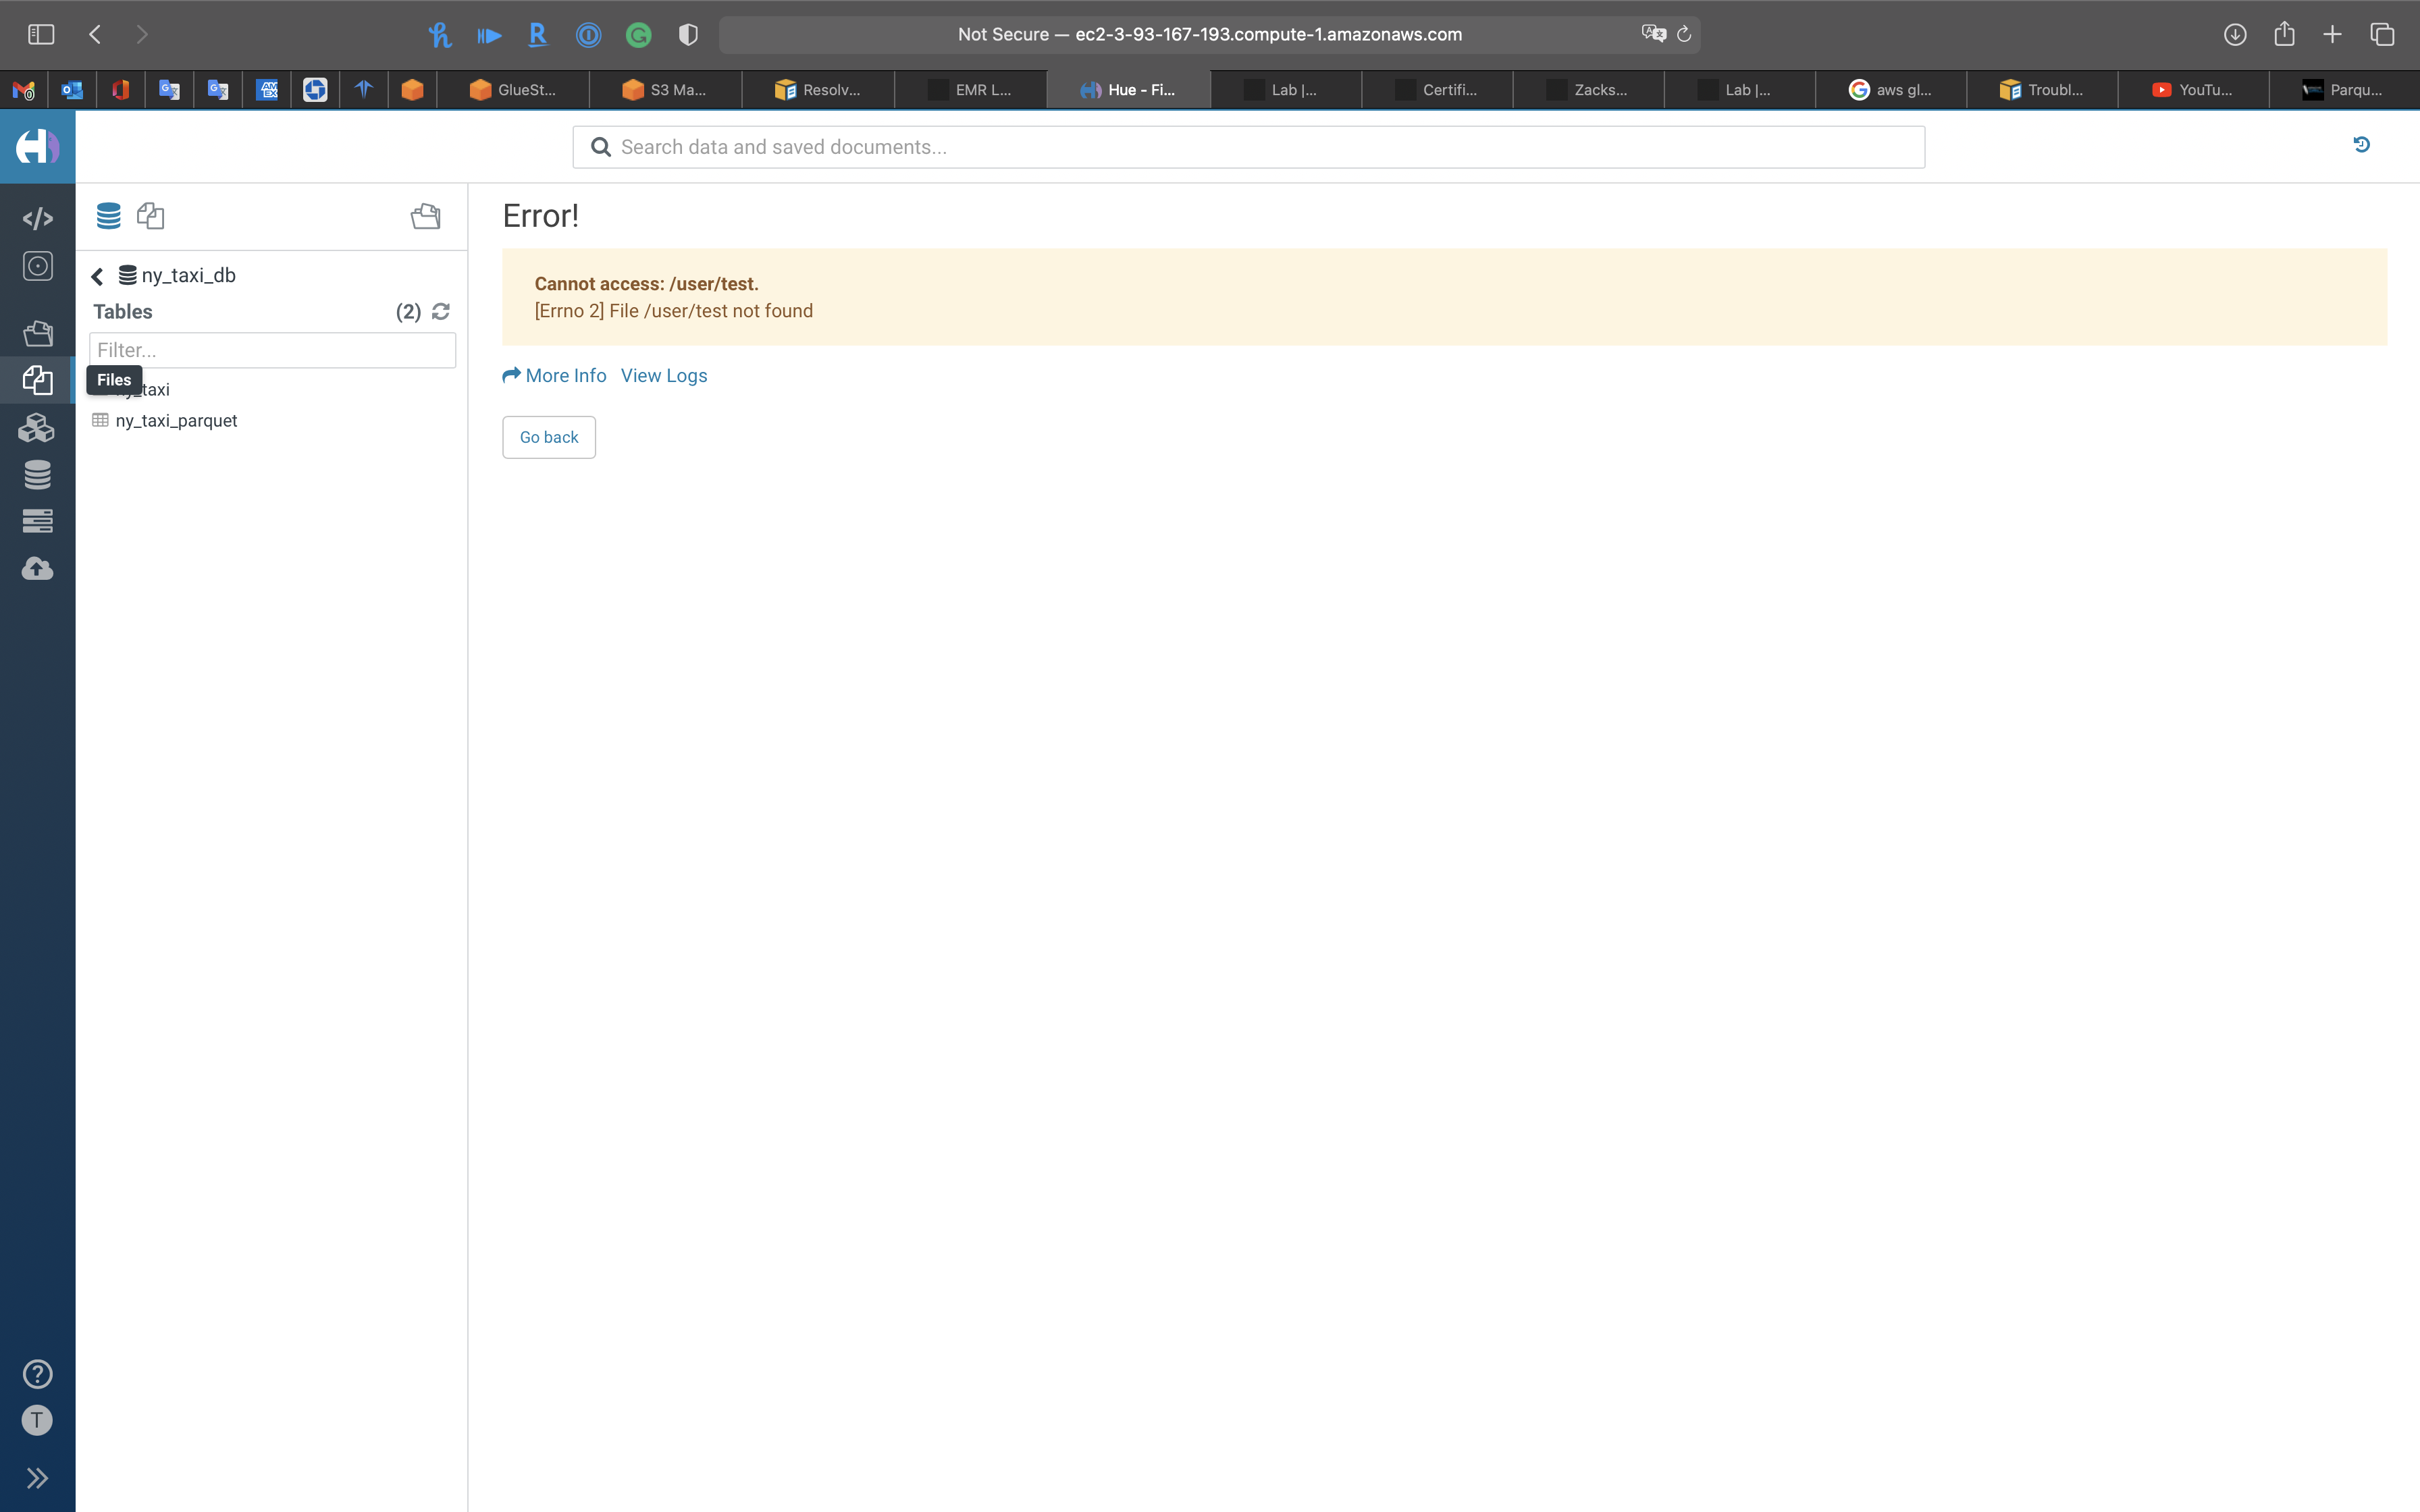Go back from ny_taxi_db database
This screenshot has width=2420, height=1512.
point(97,276)
